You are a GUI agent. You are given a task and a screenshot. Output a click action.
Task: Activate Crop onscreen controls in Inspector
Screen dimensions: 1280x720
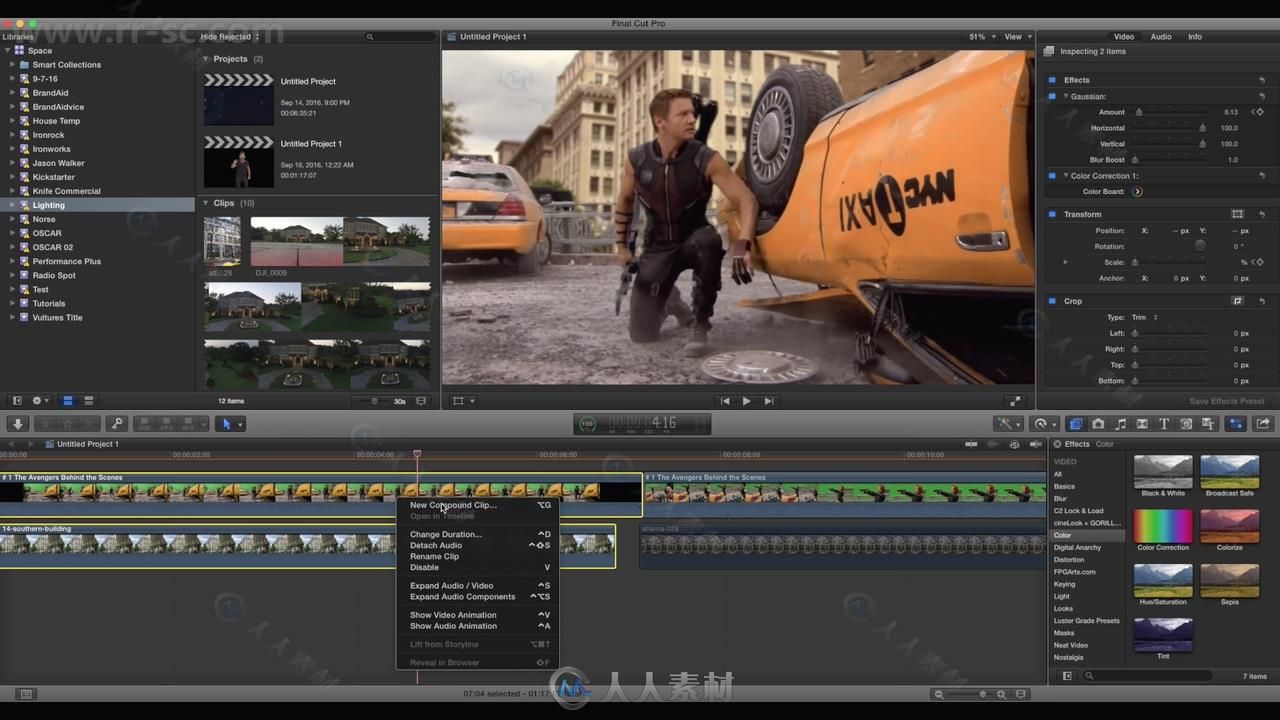click(1237, 301)
